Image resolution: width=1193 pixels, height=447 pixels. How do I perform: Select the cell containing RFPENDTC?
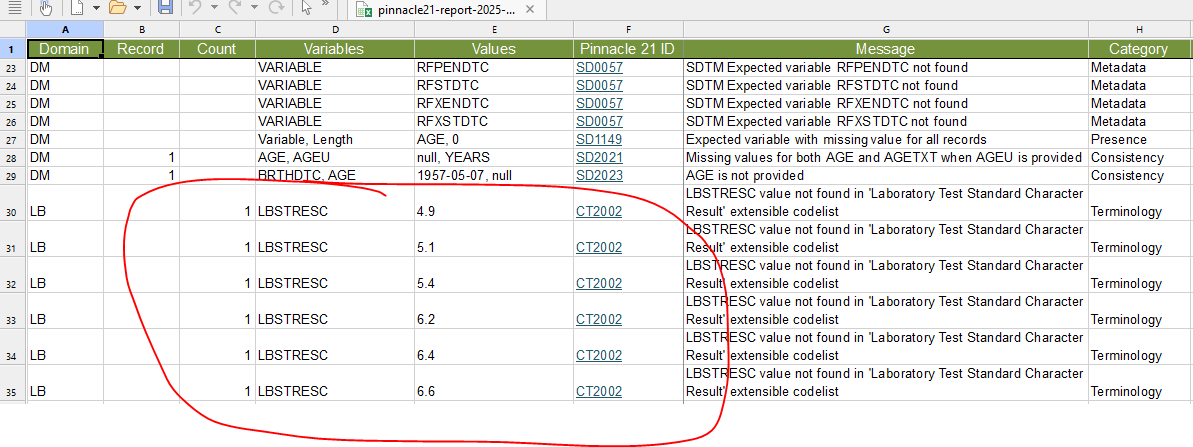(493, 67)
